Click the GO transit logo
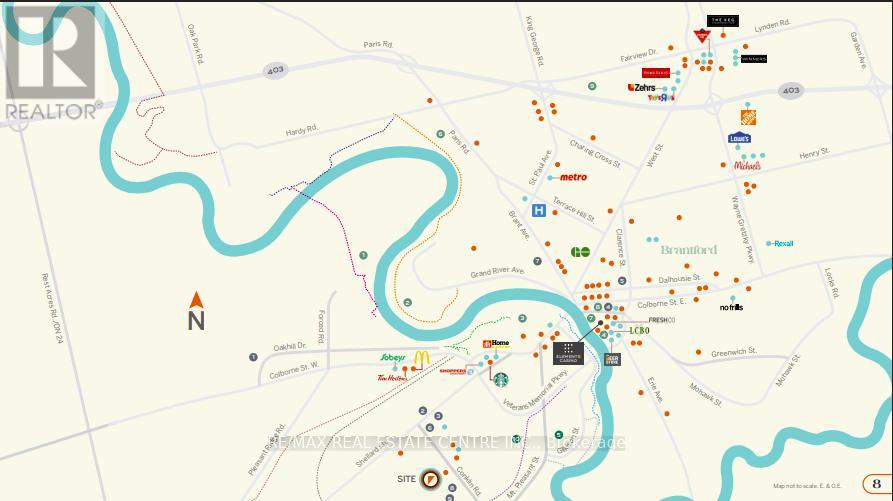Image resolution: width=893 pixels, height=501 pixels. 580,252
